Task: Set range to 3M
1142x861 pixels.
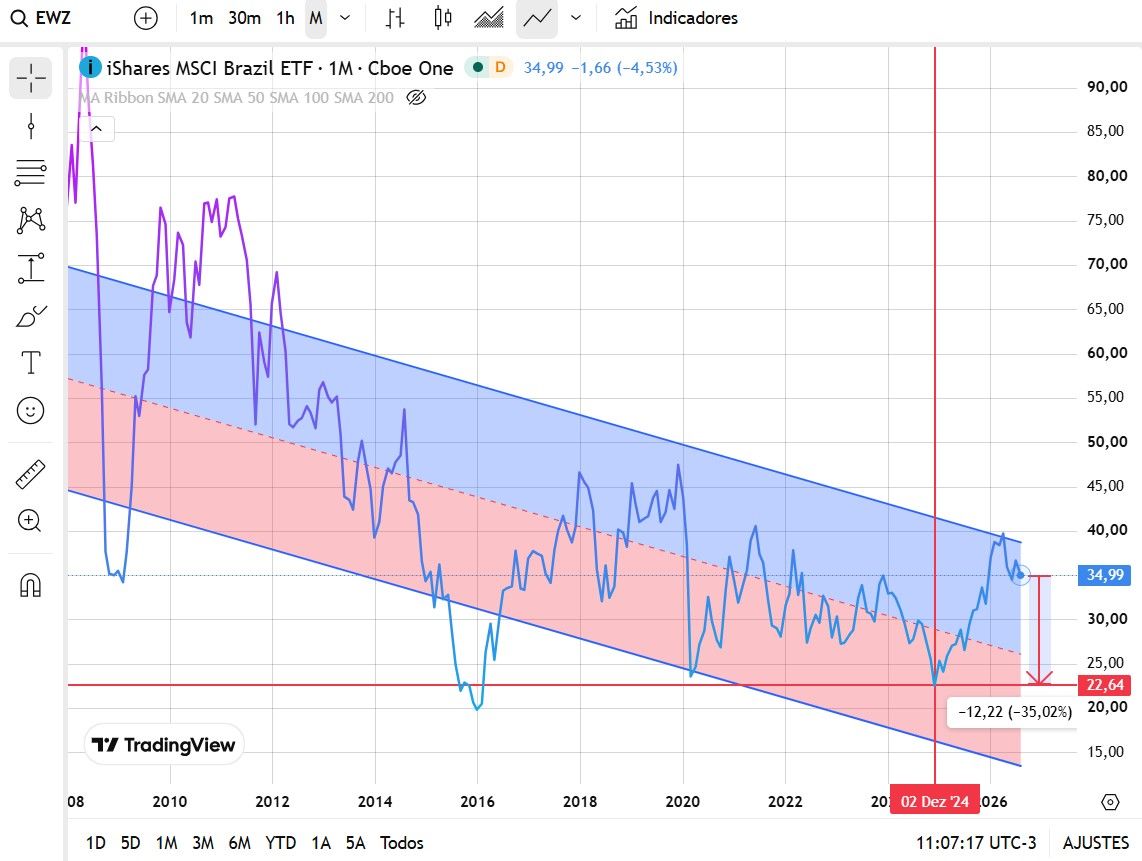Action: (202, 843)
